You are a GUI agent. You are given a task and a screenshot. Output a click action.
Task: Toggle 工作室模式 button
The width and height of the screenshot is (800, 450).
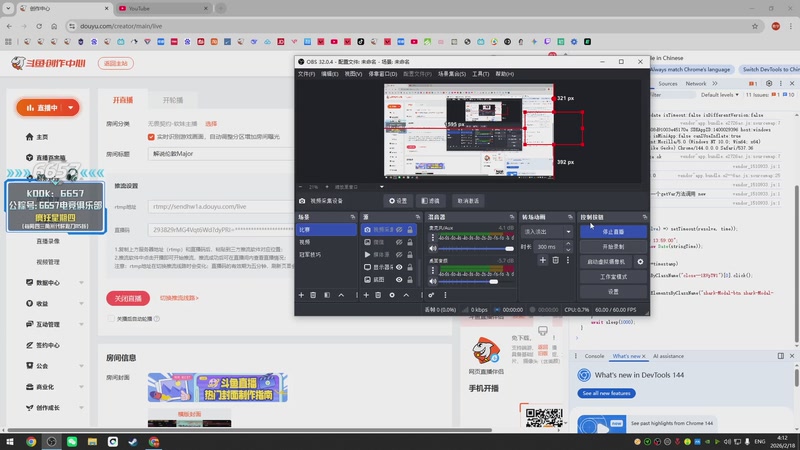click(x=613, y=277)
